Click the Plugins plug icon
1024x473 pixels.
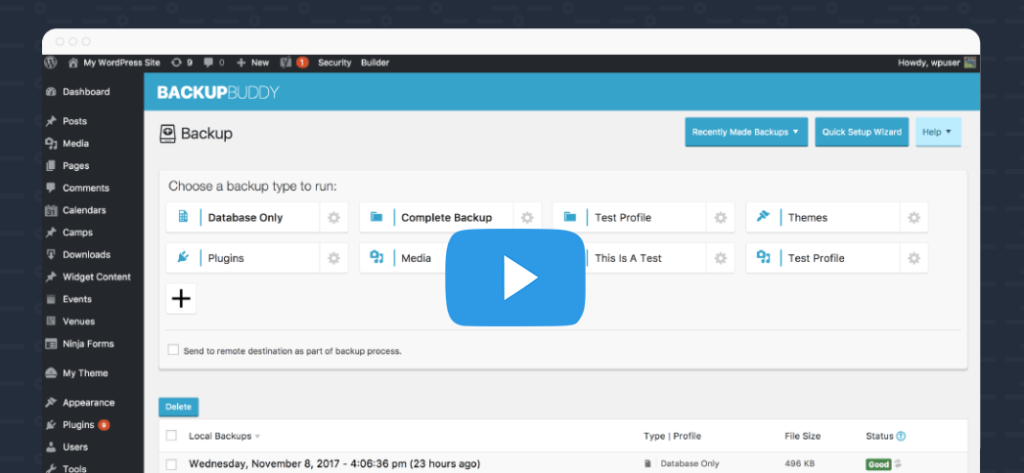click(183, 257)
